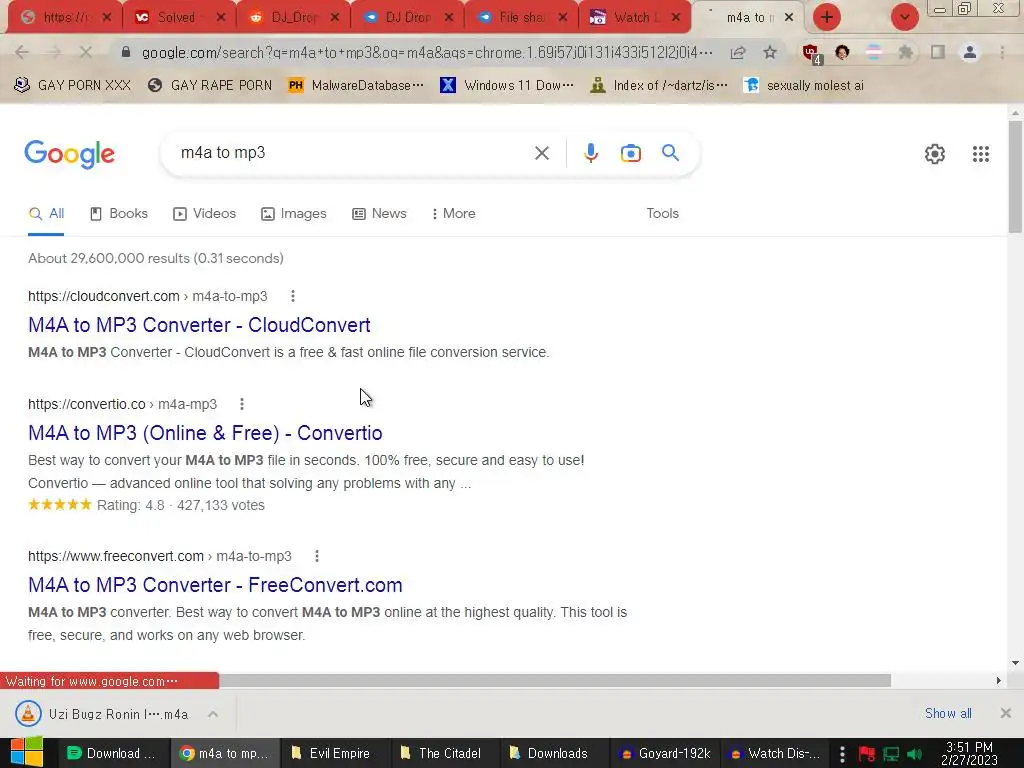Open the Windows Start button
The width and height of the screenshot is (1024, 768).
point(26,752)
